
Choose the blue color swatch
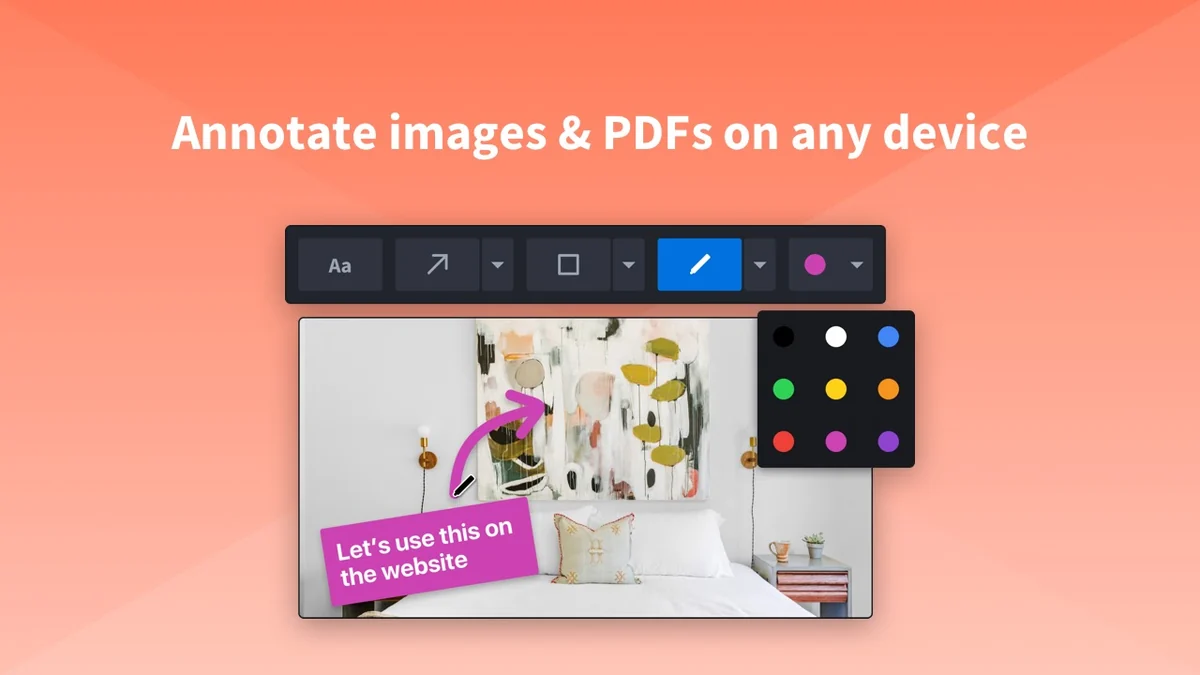pos(888,337)
